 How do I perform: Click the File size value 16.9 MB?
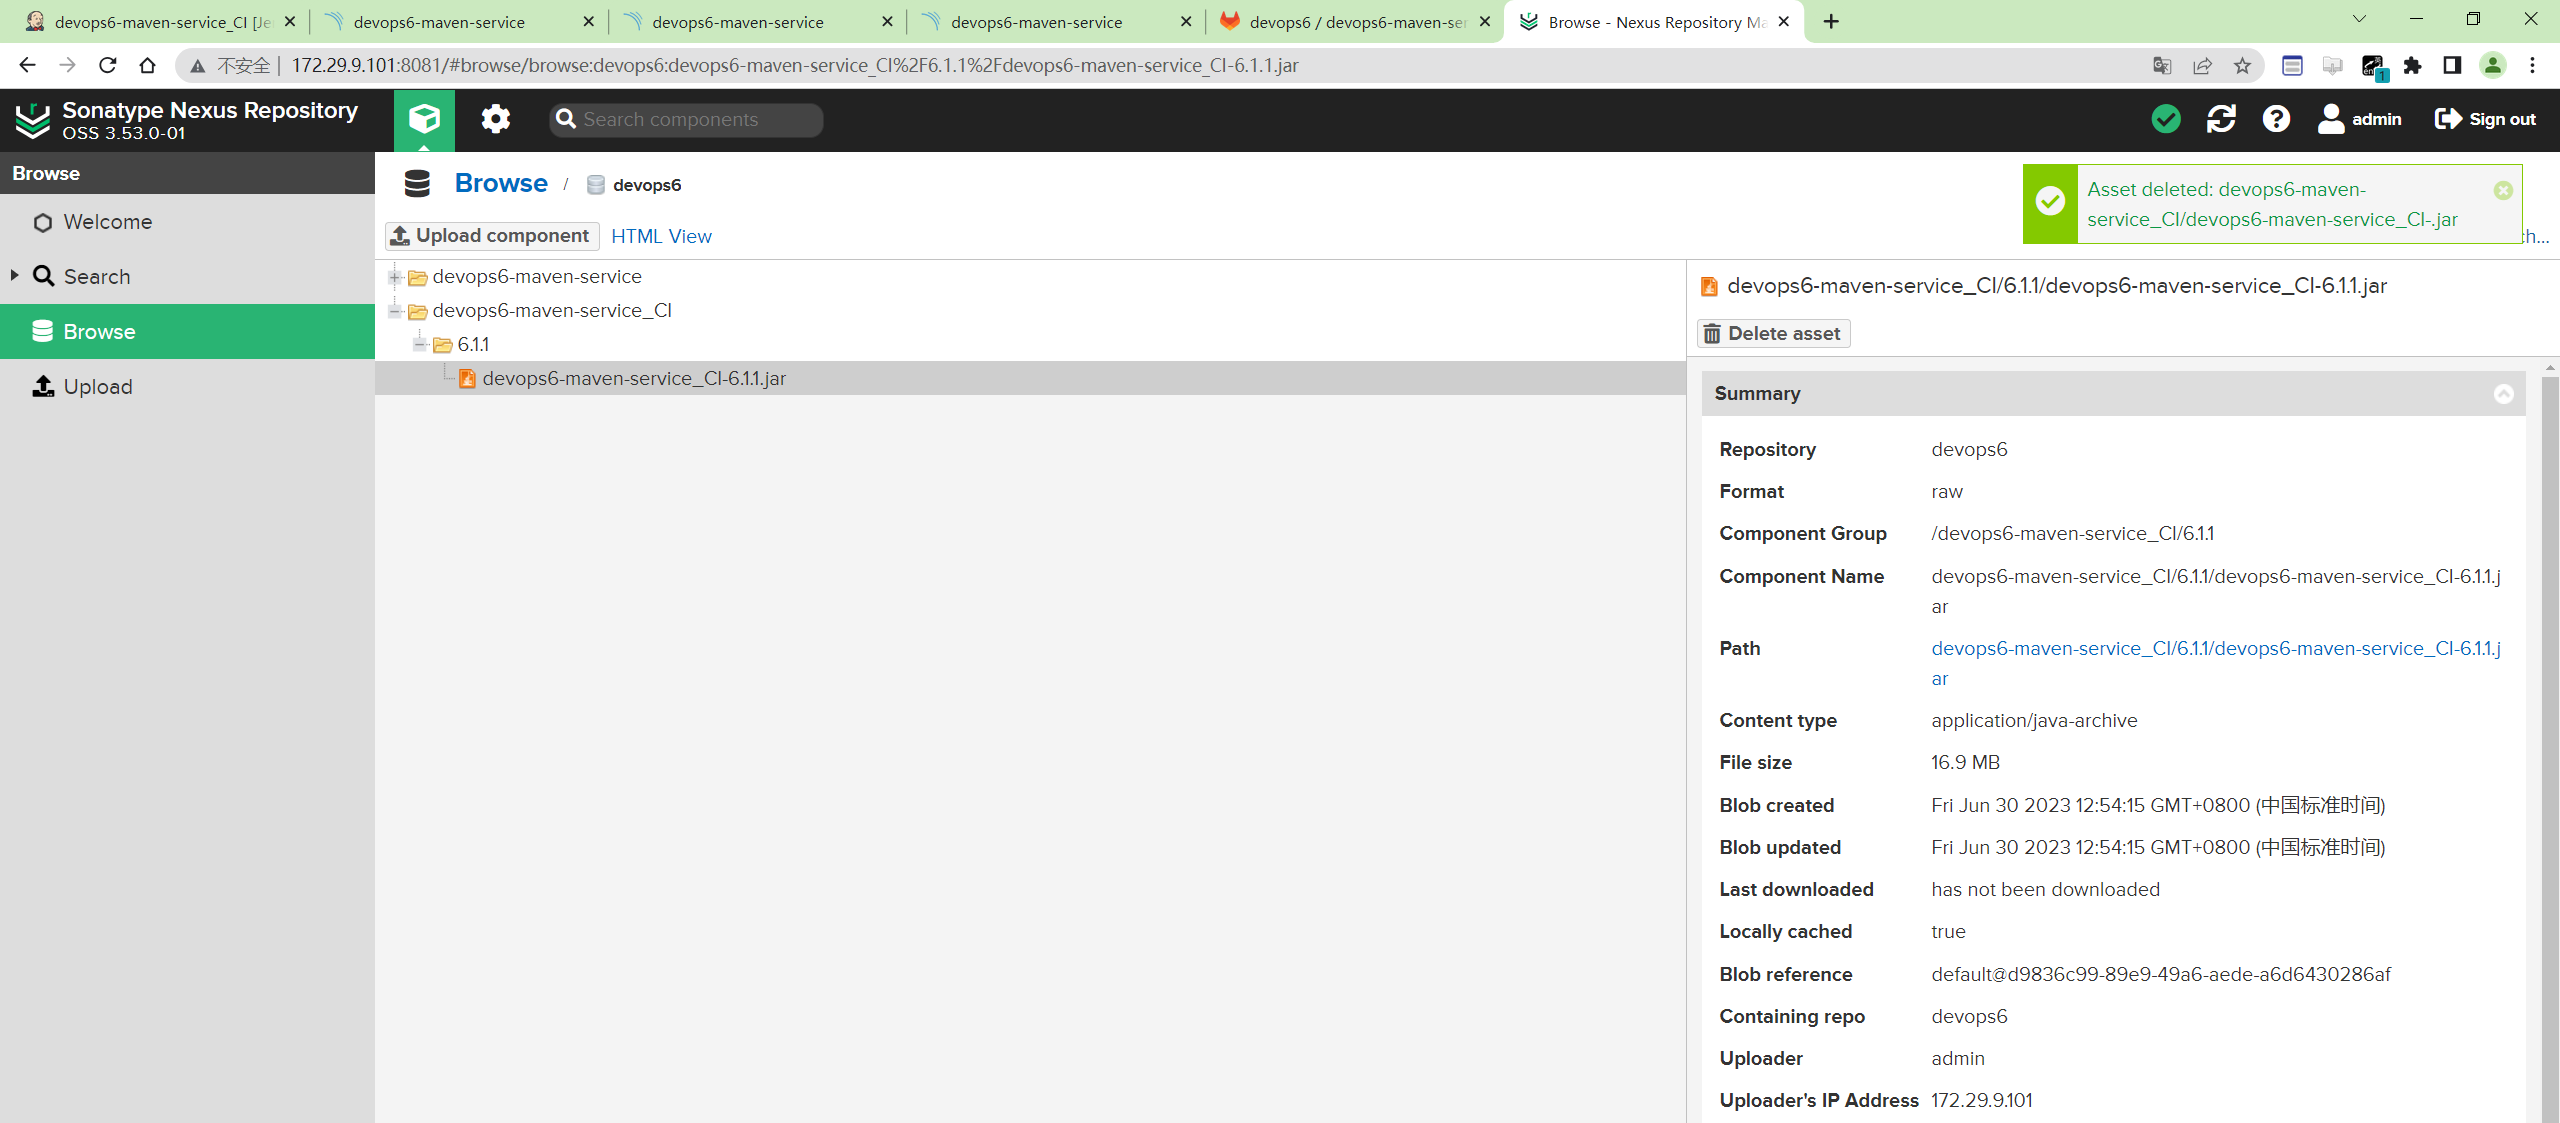pos(1965,763)
